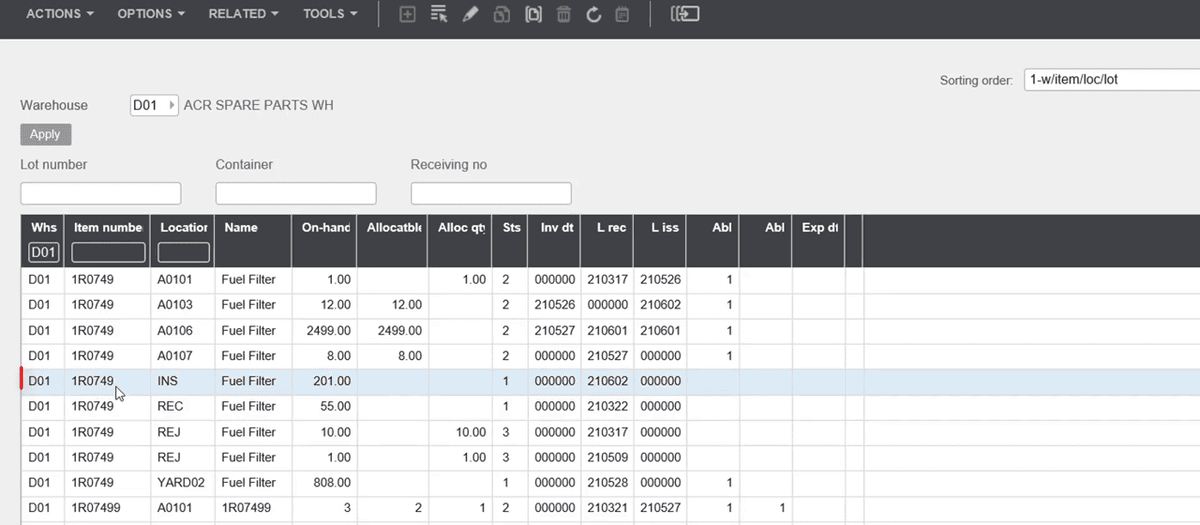Click the Apply button
This screenshot has height=525, width=1200.
(45, 134)
